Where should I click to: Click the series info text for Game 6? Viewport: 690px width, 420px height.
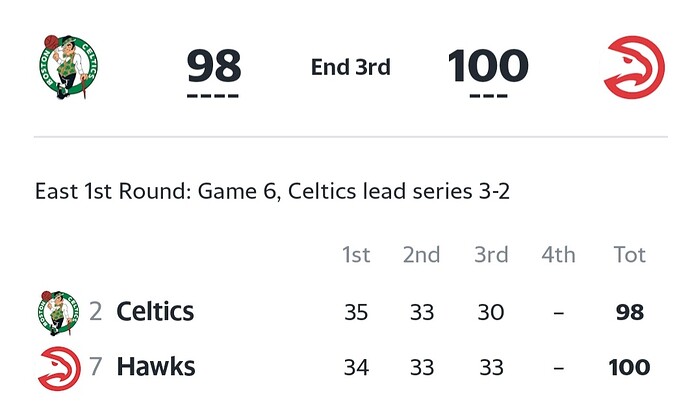[x=272, y=192]
